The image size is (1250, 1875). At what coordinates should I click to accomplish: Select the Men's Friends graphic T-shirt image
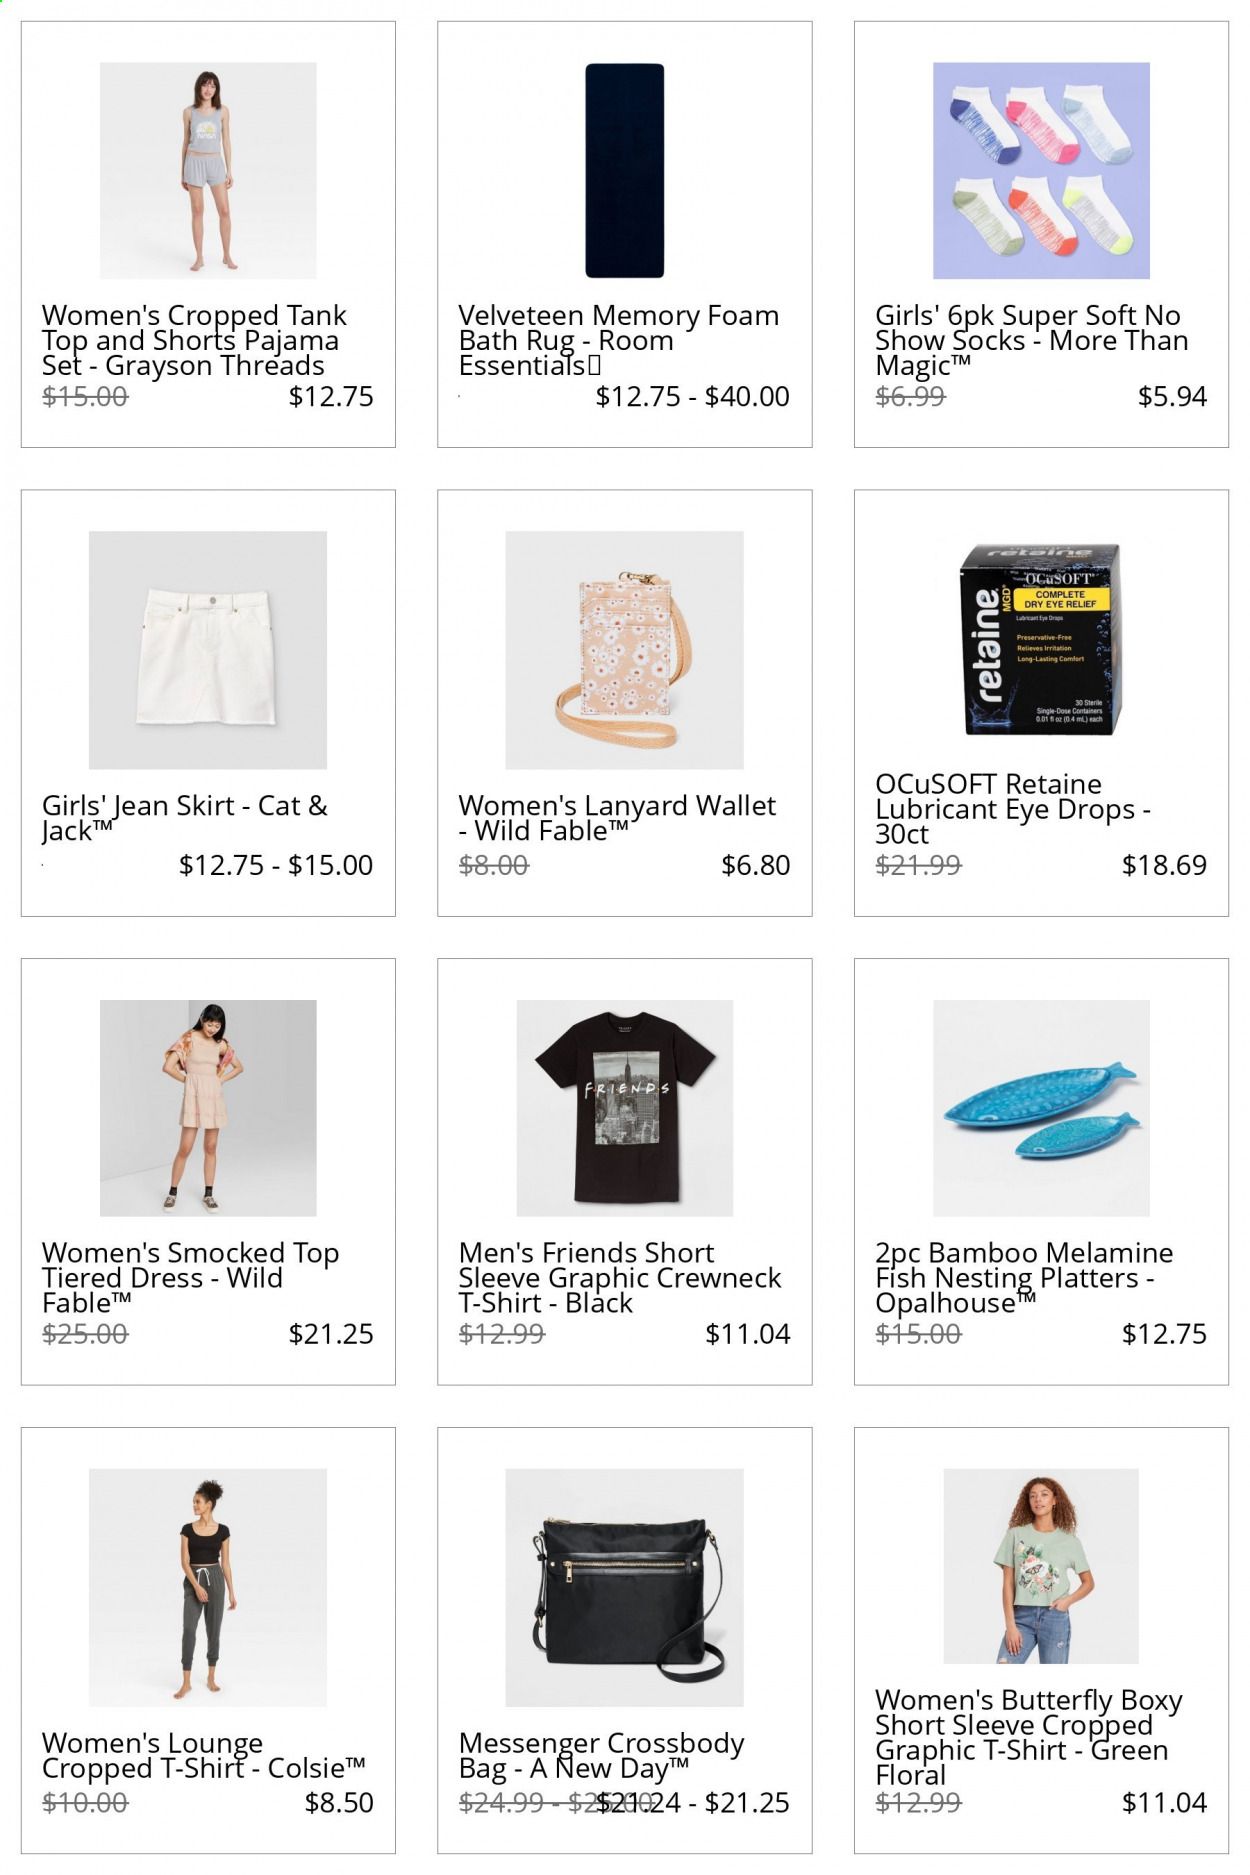[625, 1108]
